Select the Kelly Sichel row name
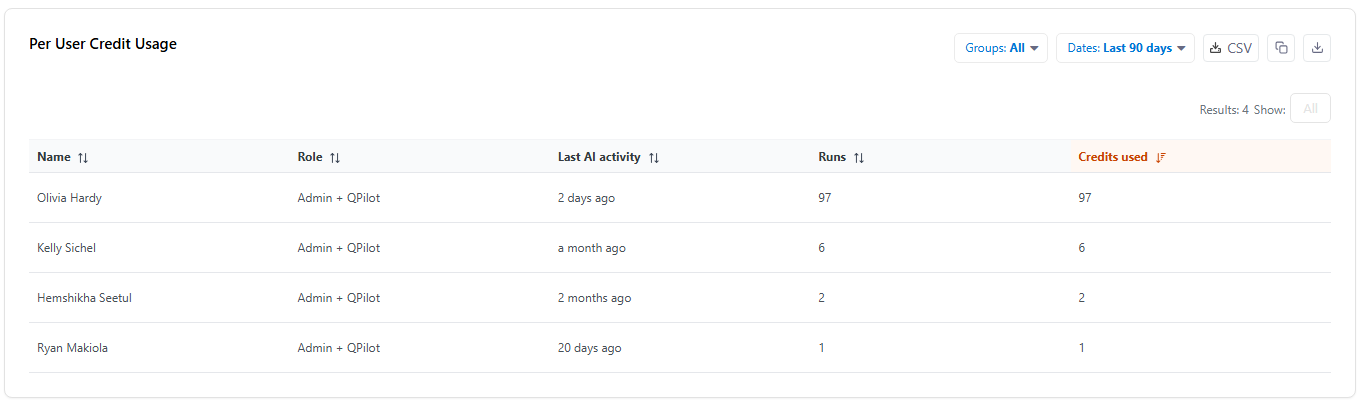This screenshot has width=1363, height=405. [x=66, y=248]
